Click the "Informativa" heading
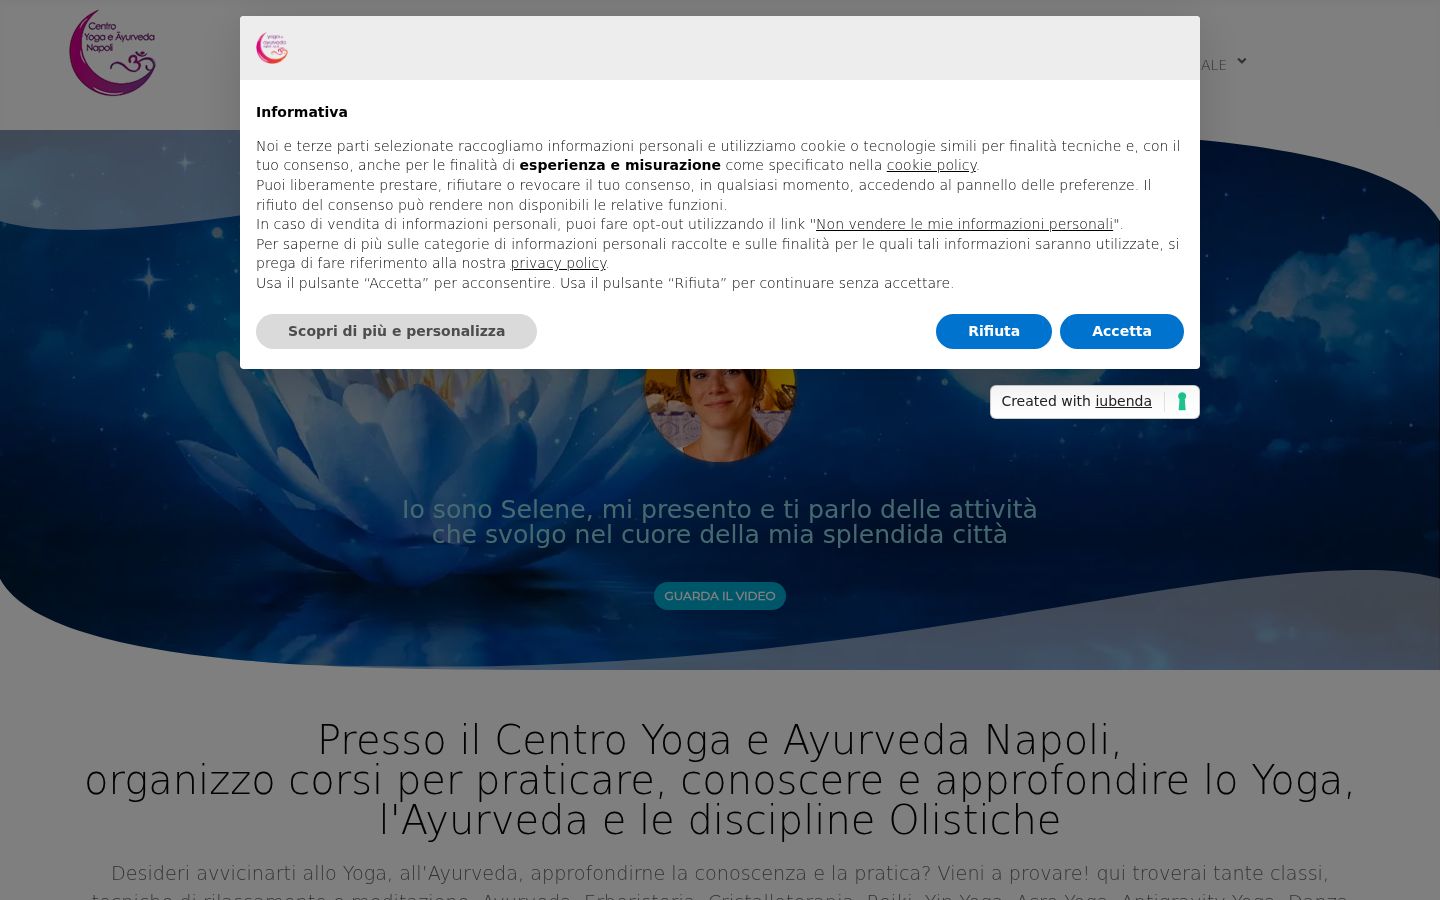1440x900 pixels. point(302,112)
